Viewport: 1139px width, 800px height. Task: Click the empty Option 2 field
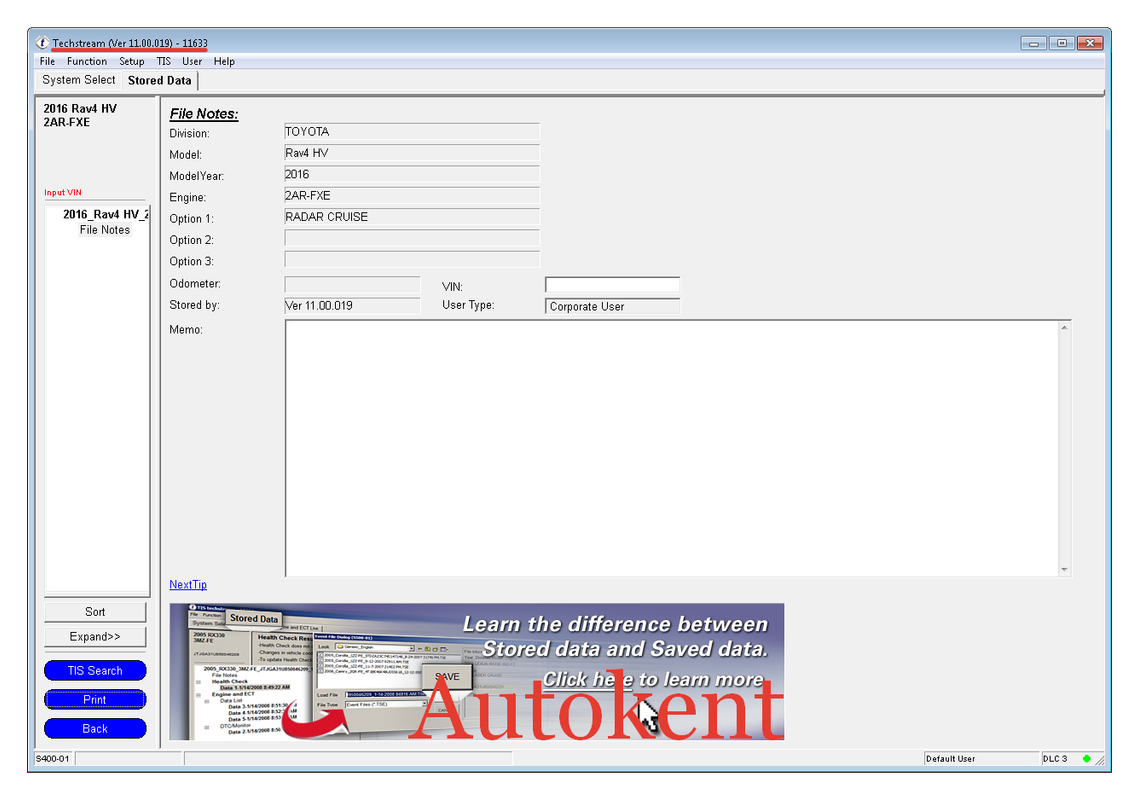(412, 238)
